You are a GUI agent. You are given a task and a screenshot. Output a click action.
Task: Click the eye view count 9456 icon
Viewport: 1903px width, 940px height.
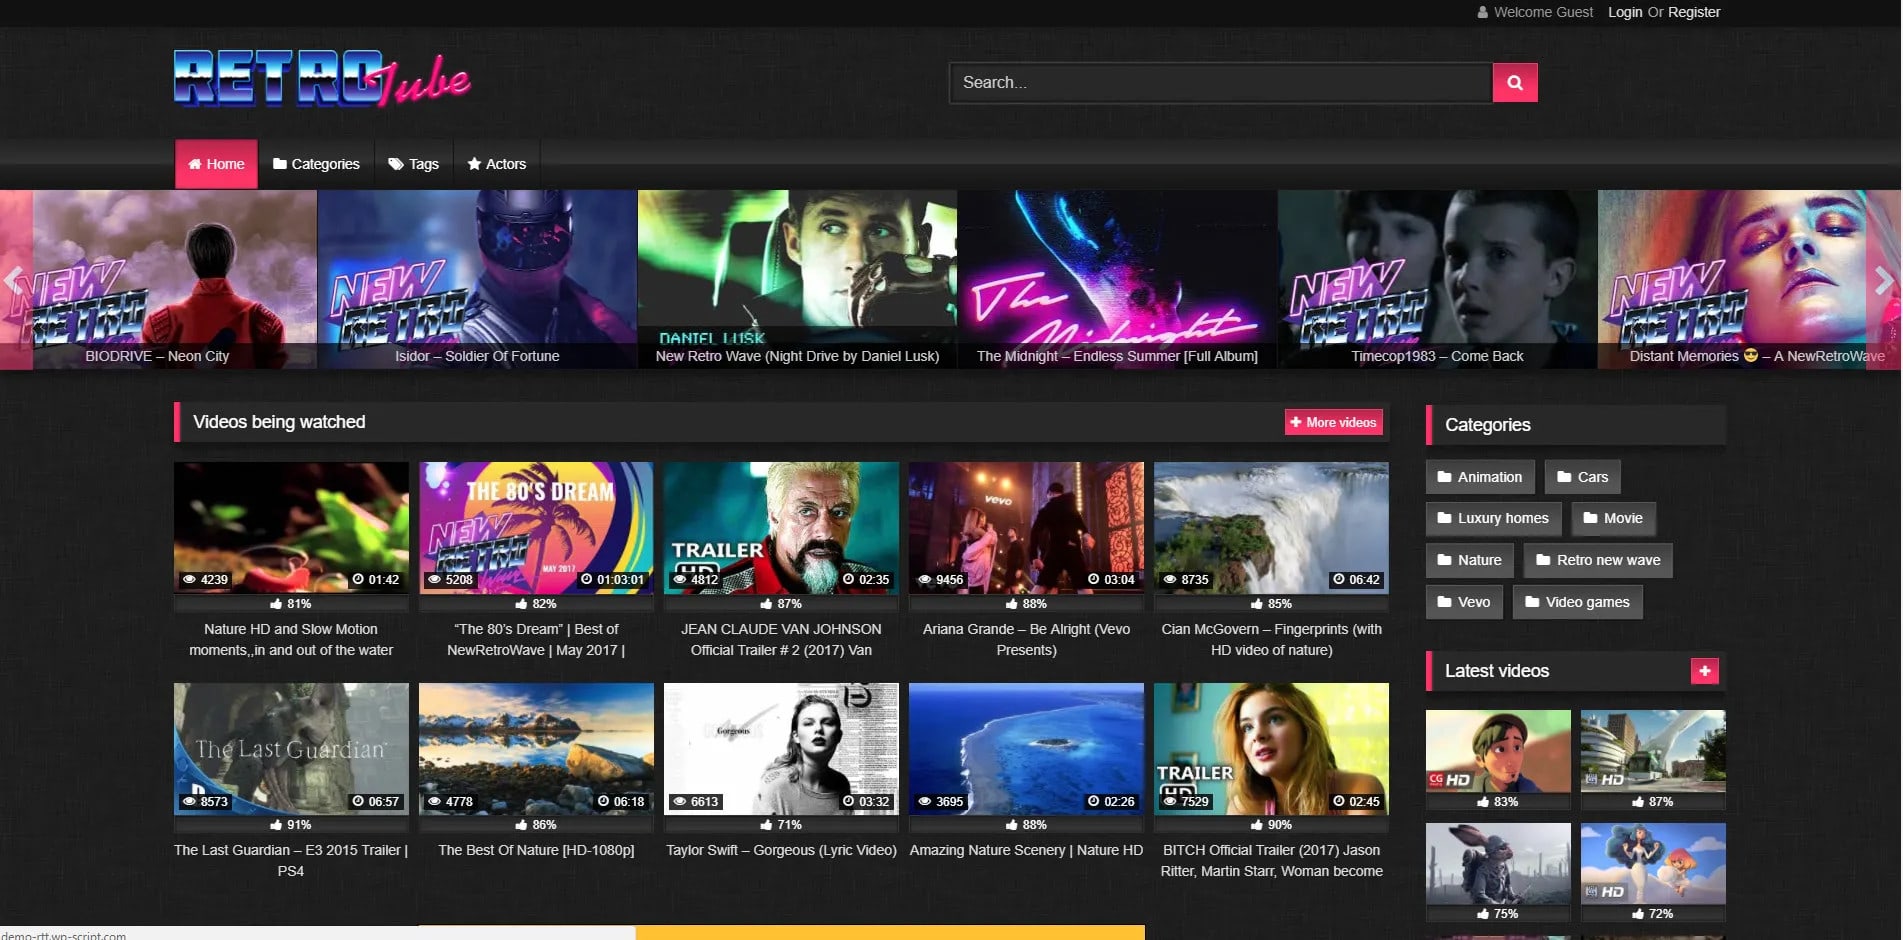tap(924, 580)
